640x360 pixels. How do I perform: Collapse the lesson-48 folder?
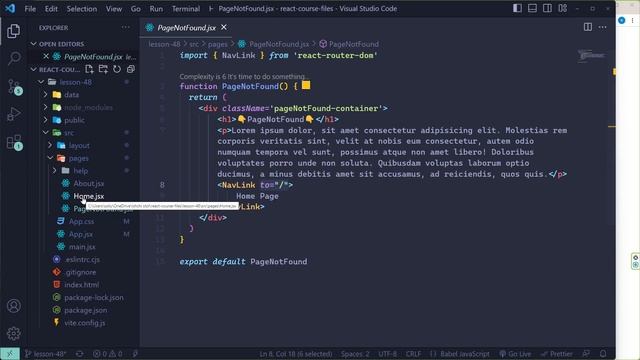click(41, 82)
